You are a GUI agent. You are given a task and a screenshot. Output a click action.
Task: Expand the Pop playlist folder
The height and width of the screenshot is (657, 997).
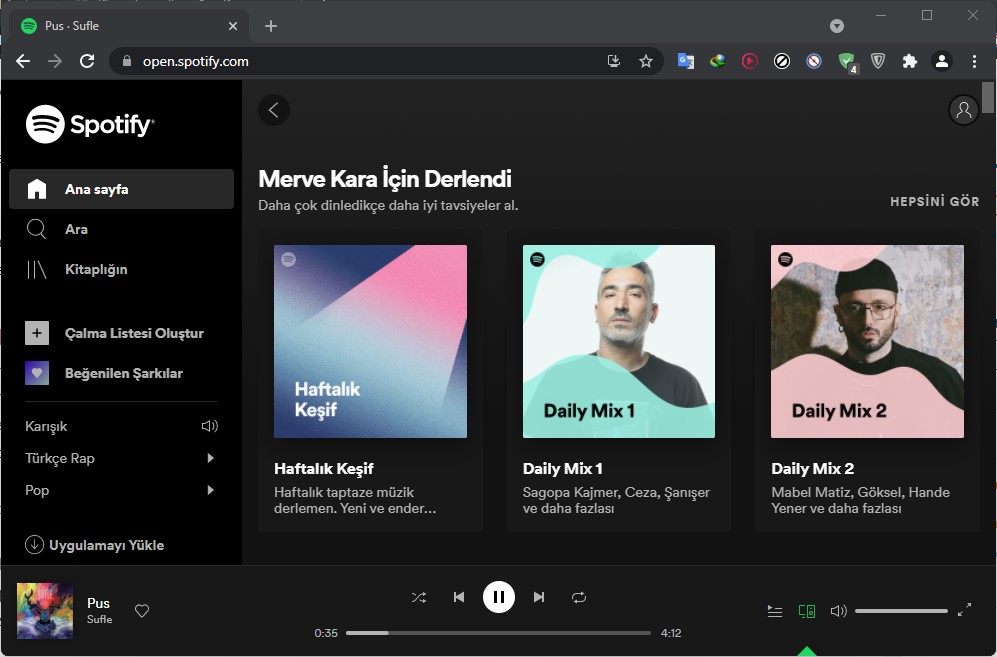pos(210,490)
